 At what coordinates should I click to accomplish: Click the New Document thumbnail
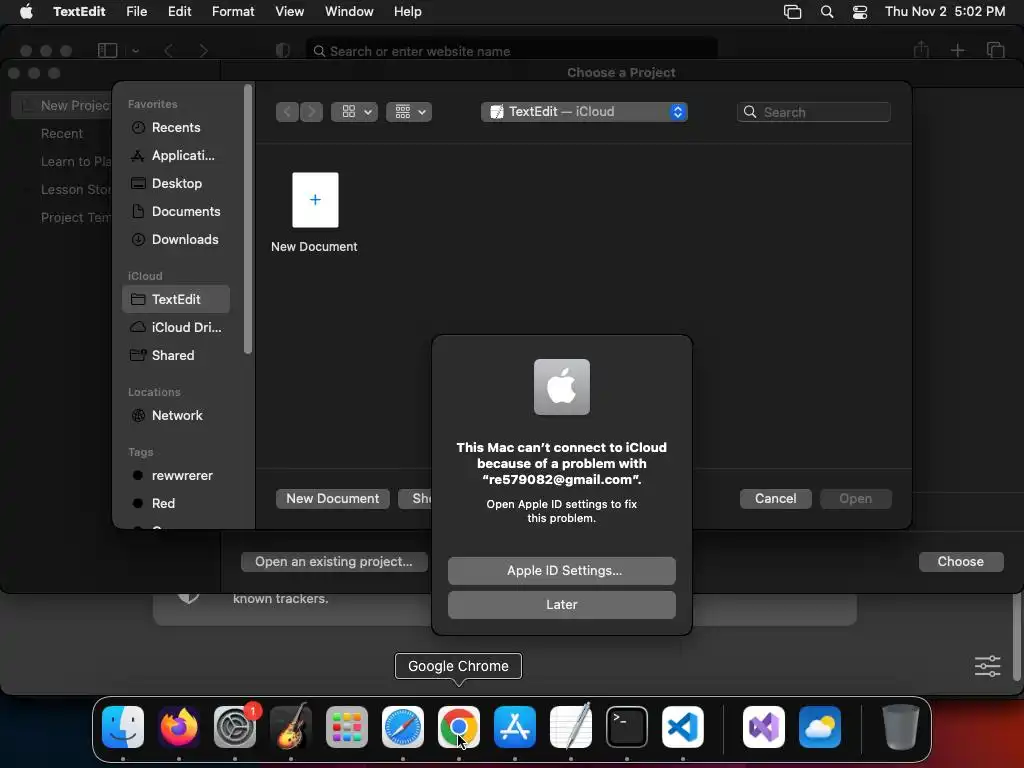pyautogui.click(x=315, y=200)
